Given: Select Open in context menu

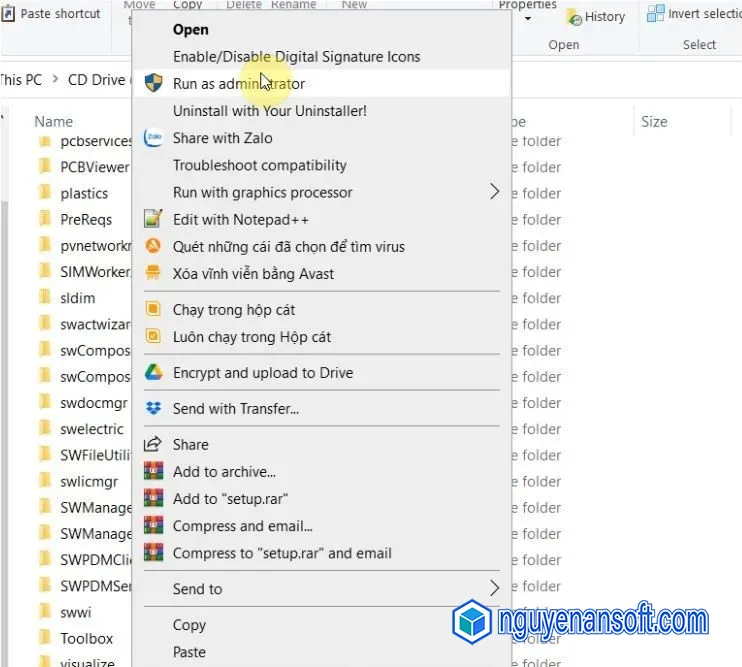Looking at the screenshot, I should click(191, 29).
